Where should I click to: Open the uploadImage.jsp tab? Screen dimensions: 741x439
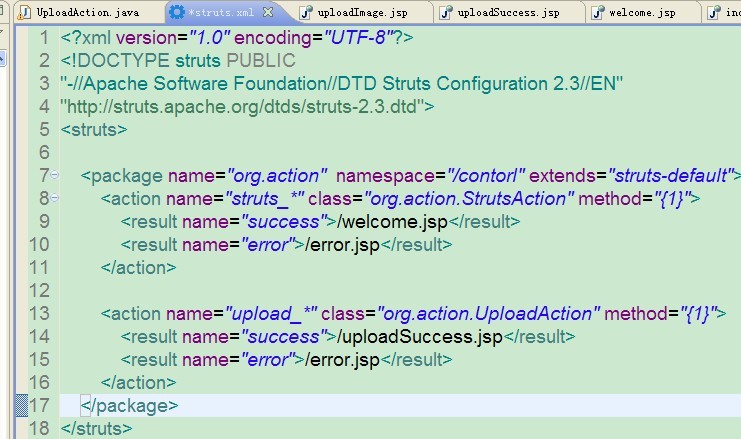362,13
